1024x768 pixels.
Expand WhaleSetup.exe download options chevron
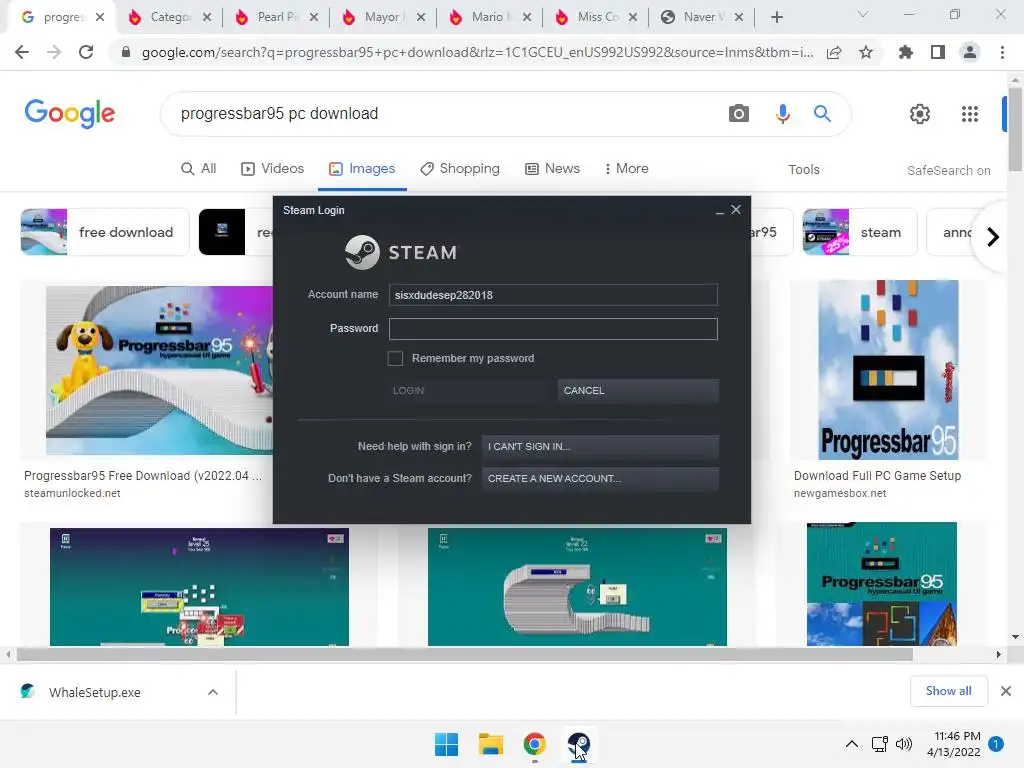[213, 692]
